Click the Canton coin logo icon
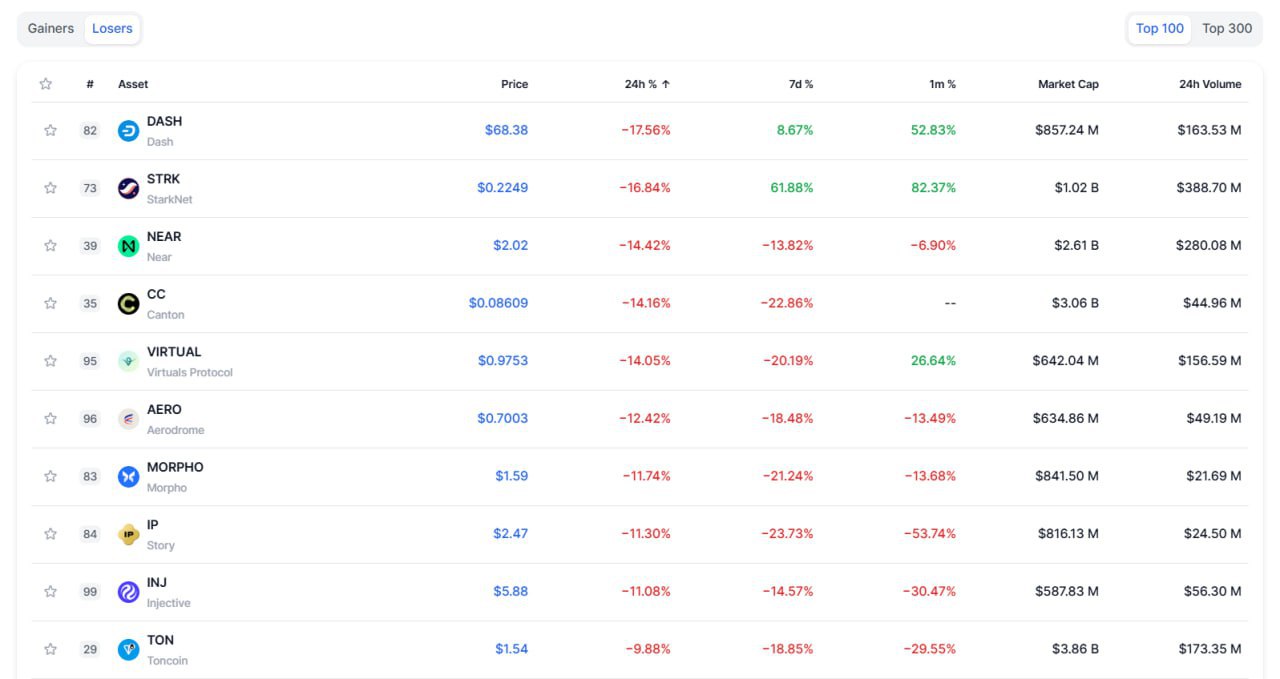1280x679 pixels. [128, 304]
